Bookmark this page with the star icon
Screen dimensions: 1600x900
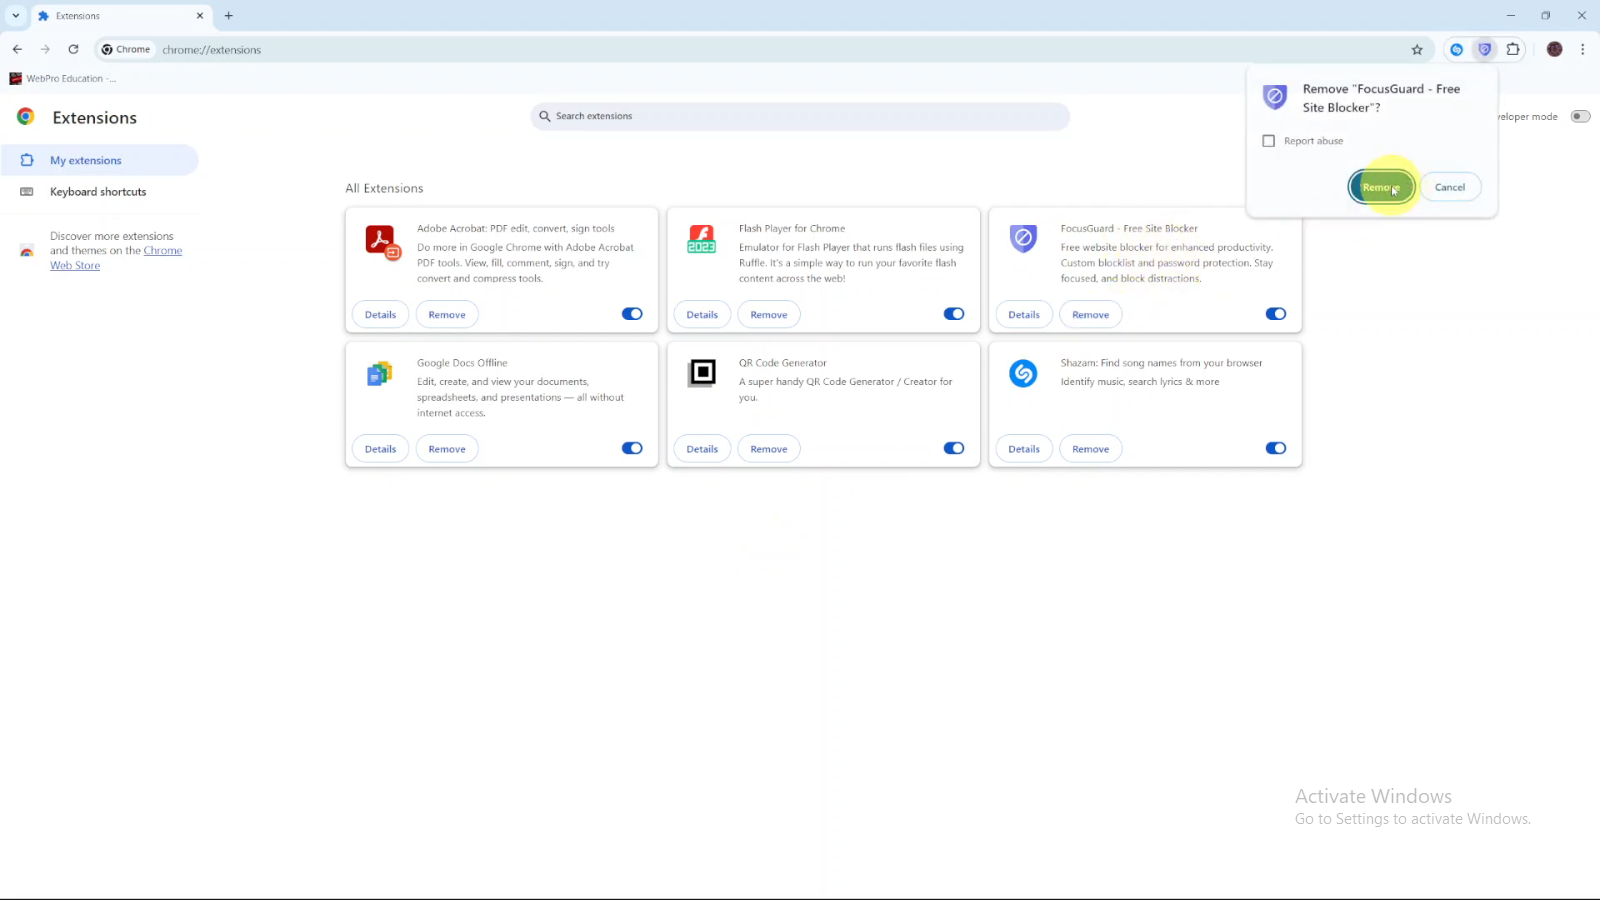[1417, 49]
